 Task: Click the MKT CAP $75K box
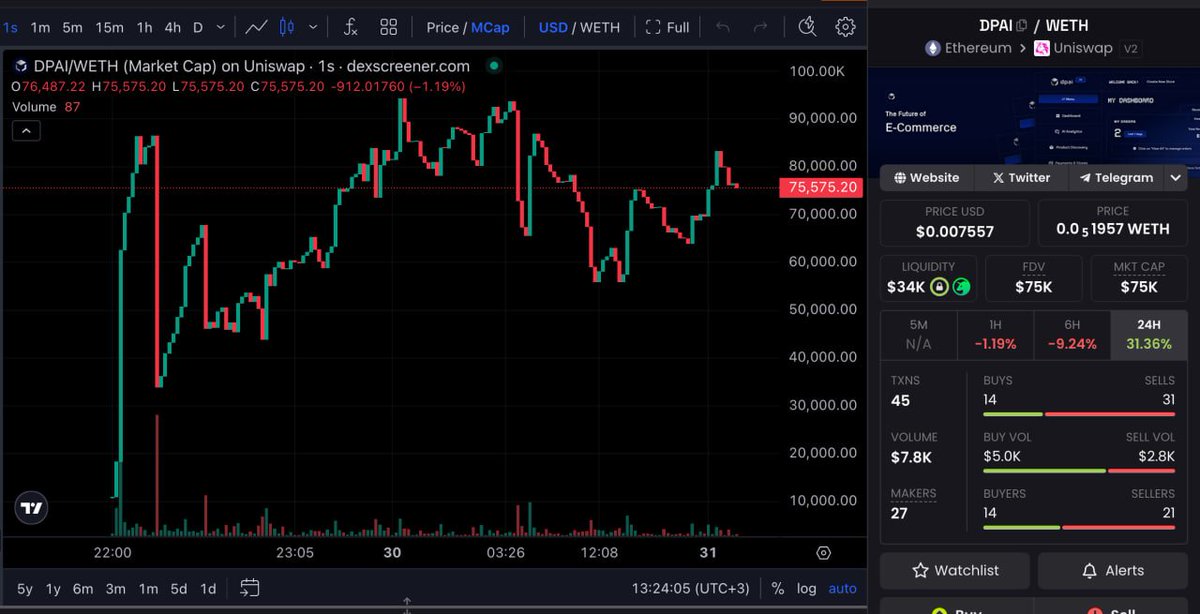click(1138, 278)
